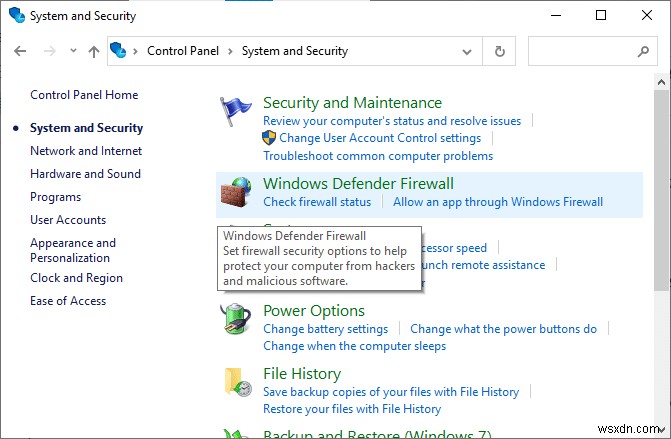The image size is (671, 439).
Task: Open Change battery settings link
Action: pos(325,329)
